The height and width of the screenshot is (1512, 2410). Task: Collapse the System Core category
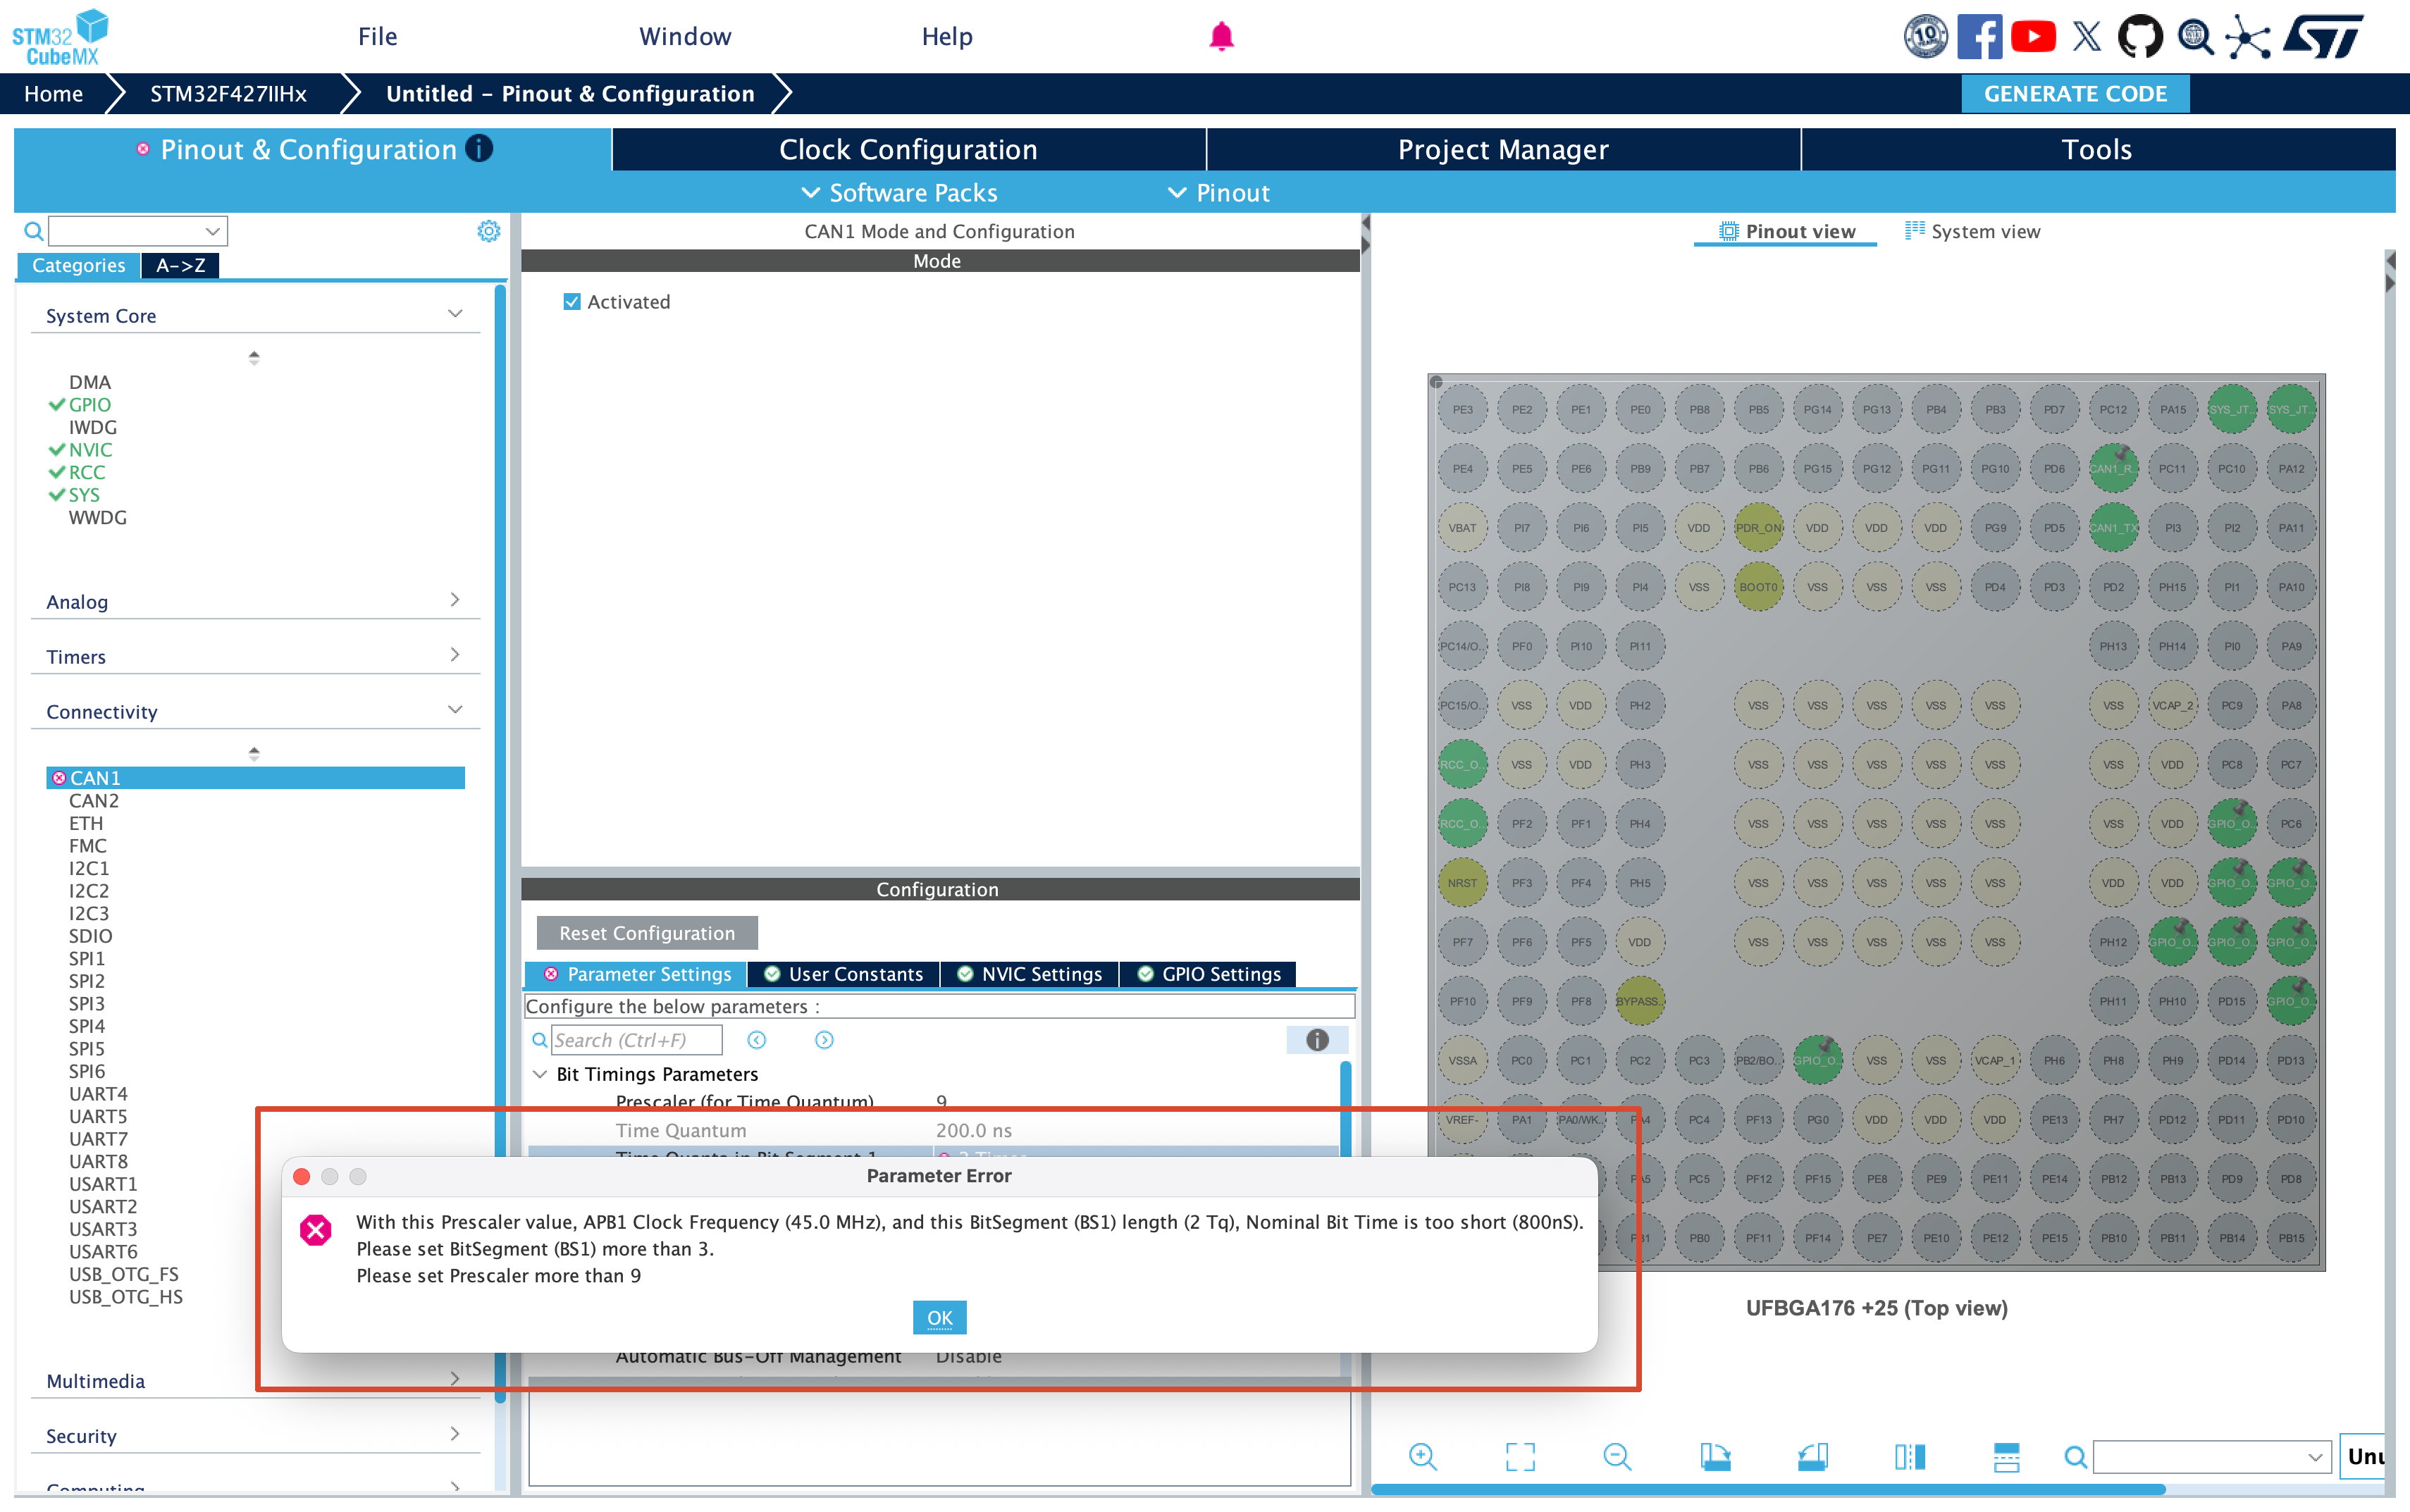[x=455, y=314]
